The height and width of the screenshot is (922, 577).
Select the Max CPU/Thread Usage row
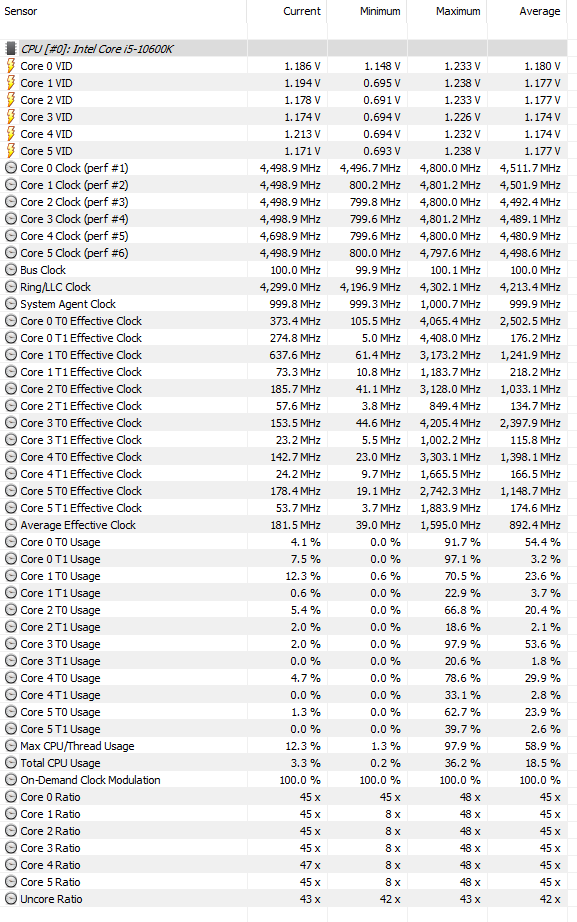point(284,746)
